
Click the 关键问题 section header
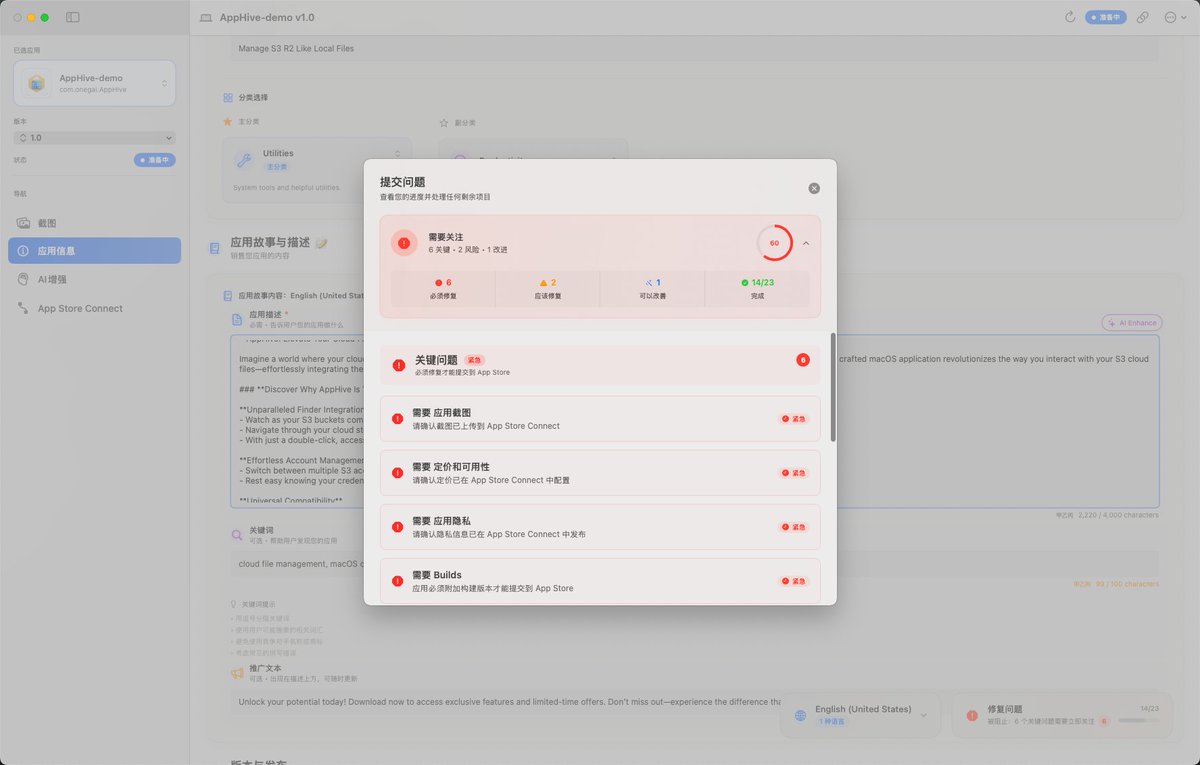[600, 365]
